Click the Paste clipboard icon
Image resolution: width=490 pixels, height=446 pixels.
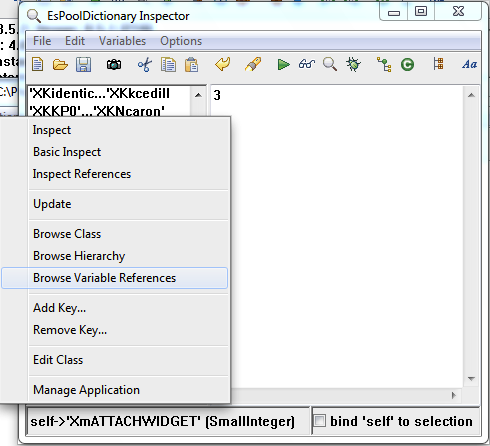click(x=192, y=64)
